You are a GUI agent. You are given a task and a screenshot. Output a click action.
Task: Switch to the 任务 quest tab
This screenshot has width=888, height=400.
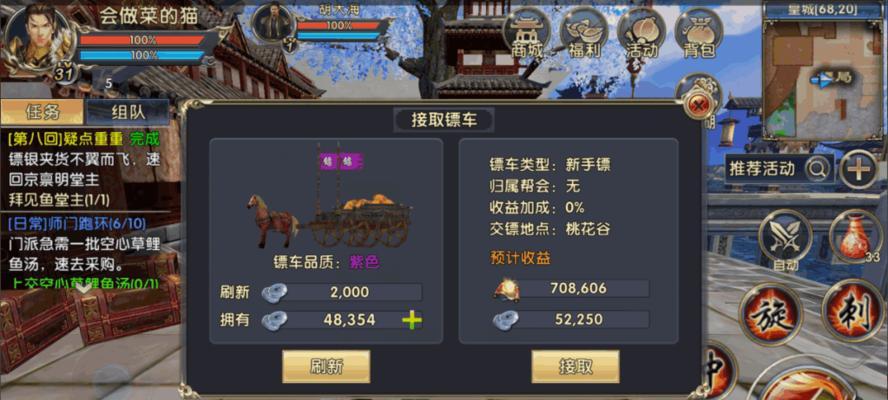pyautogui.click(x=42, y=112)
